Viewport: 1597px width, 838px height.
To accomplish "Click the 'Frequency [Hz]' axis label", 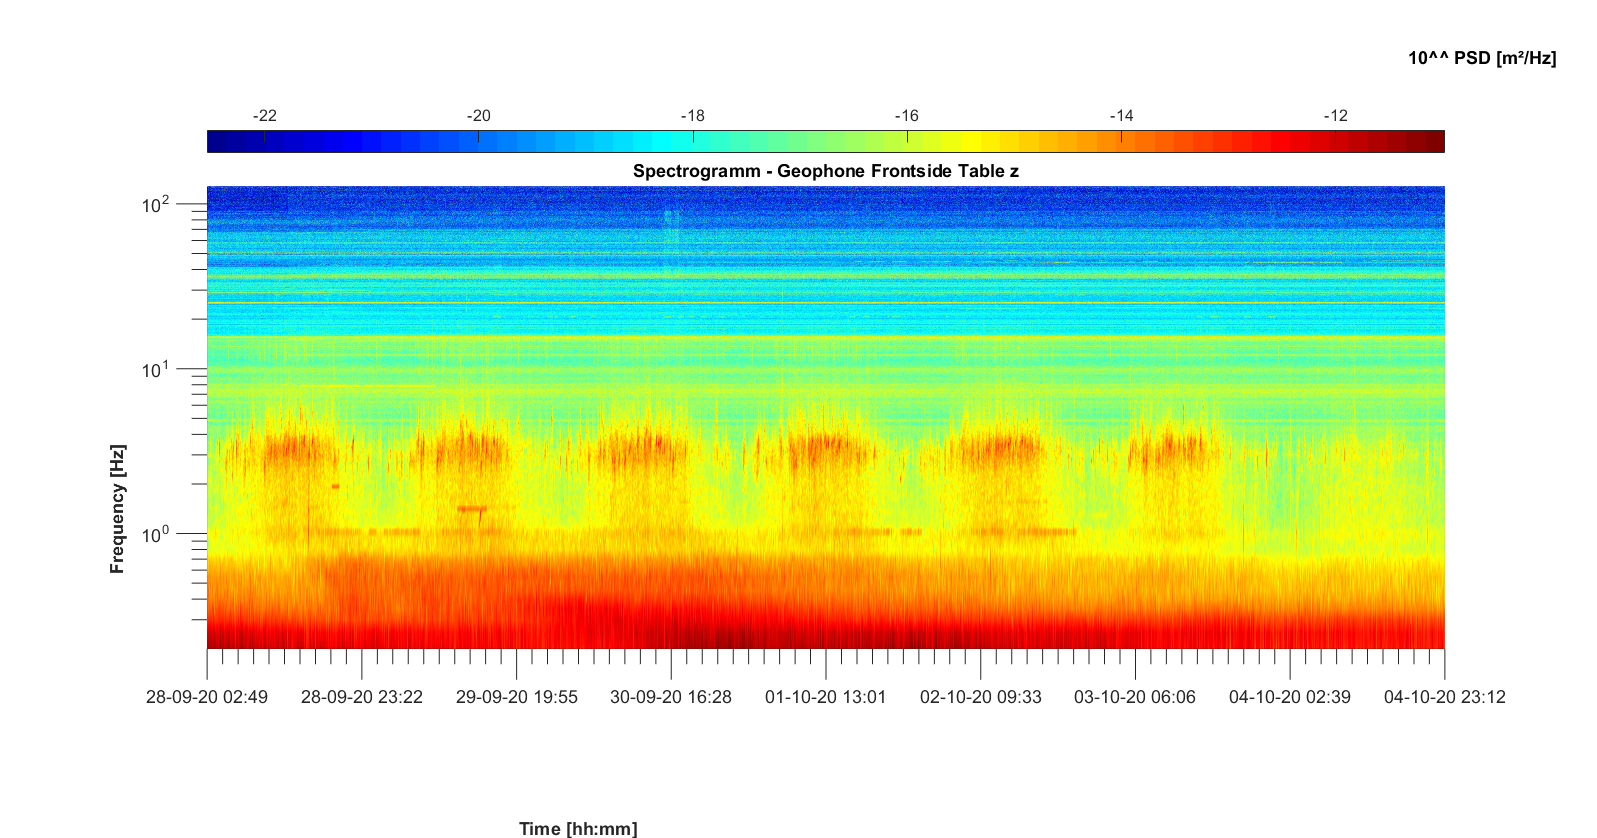I will [x=118, y=509].
